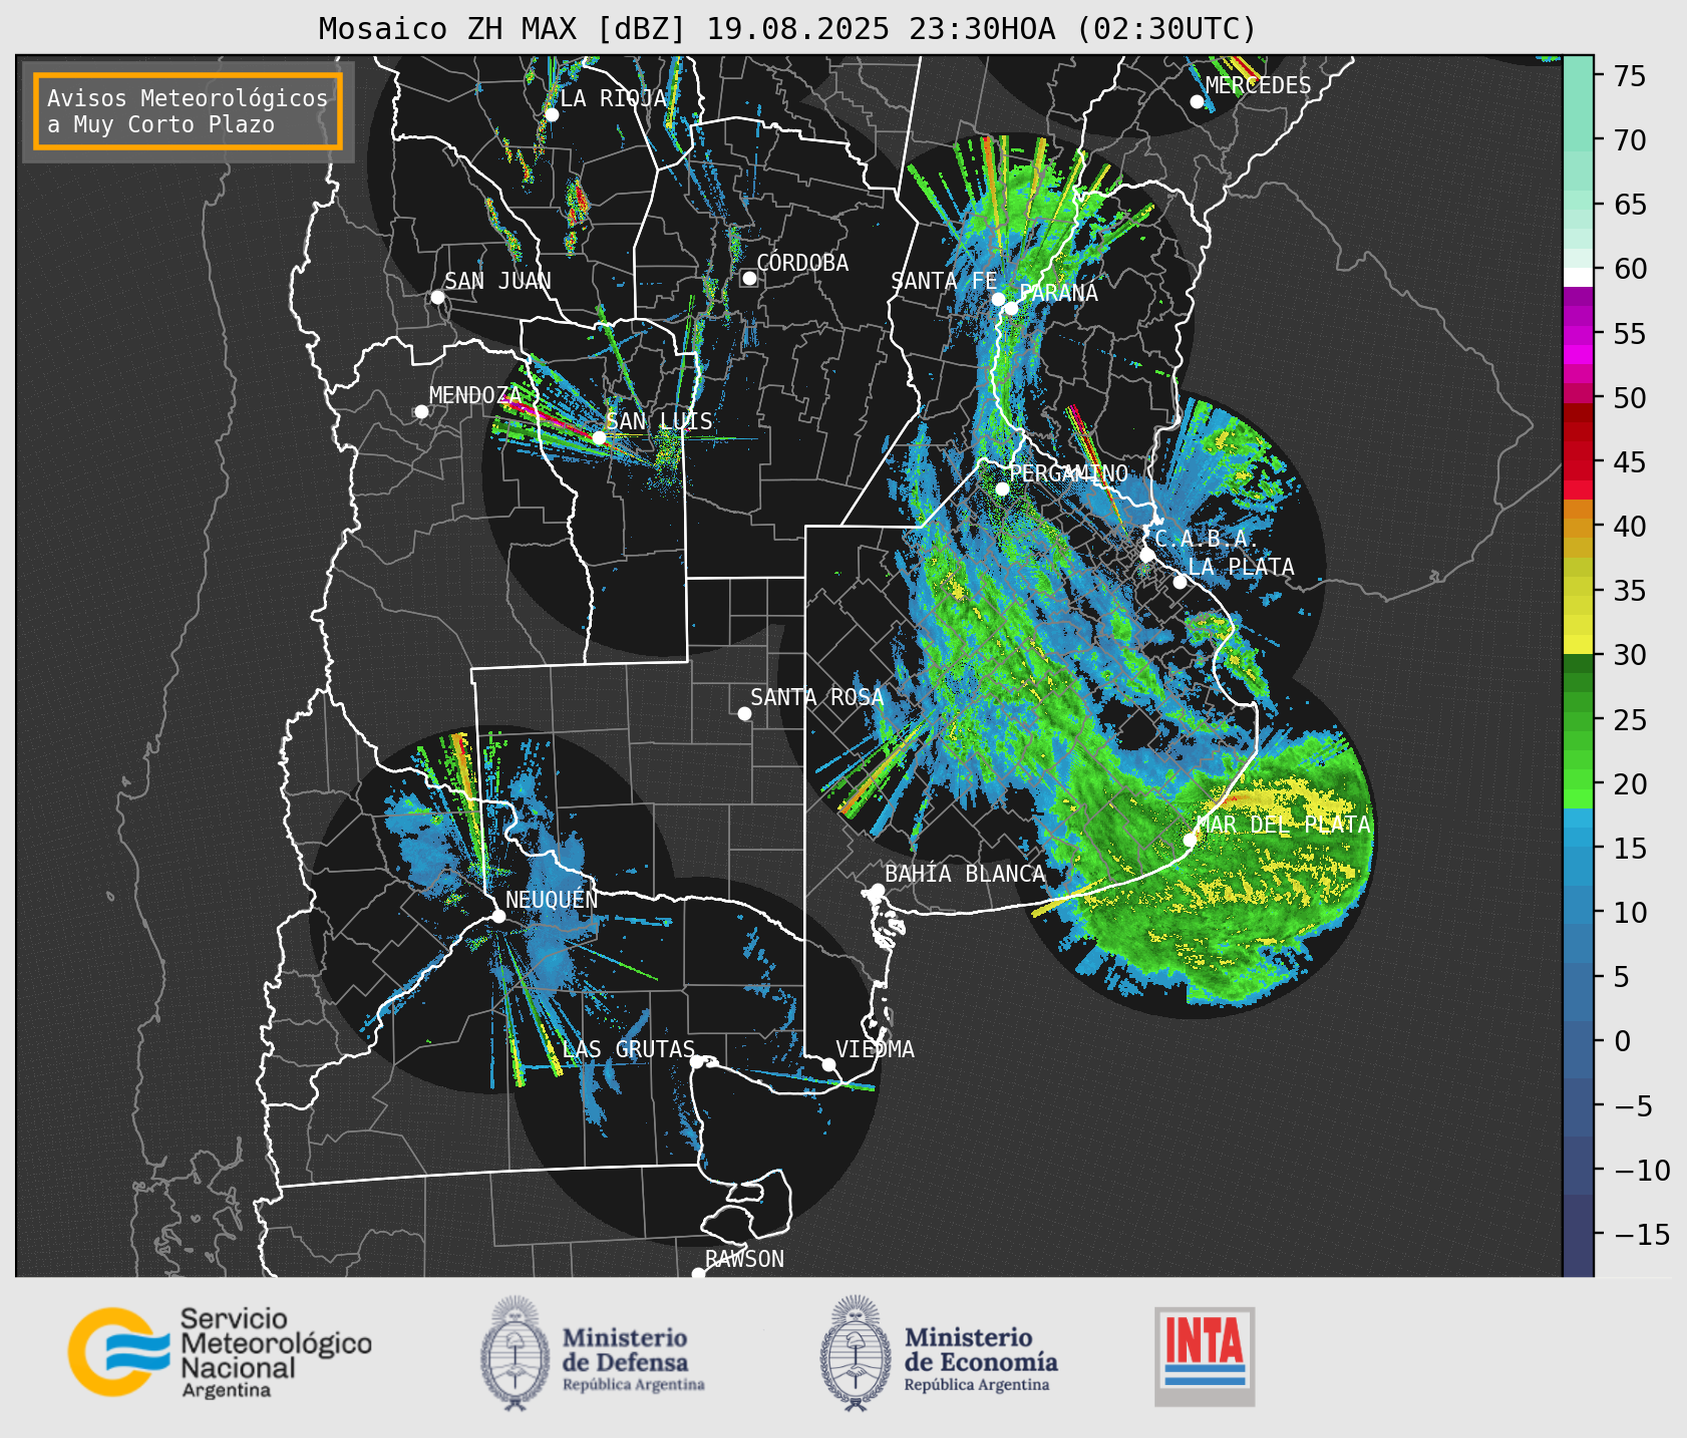This screenshot has width=1687, height=1438.
Task: Click the magenta 55 dBZ band on colorbar
Action: (x=1578, y=334)
